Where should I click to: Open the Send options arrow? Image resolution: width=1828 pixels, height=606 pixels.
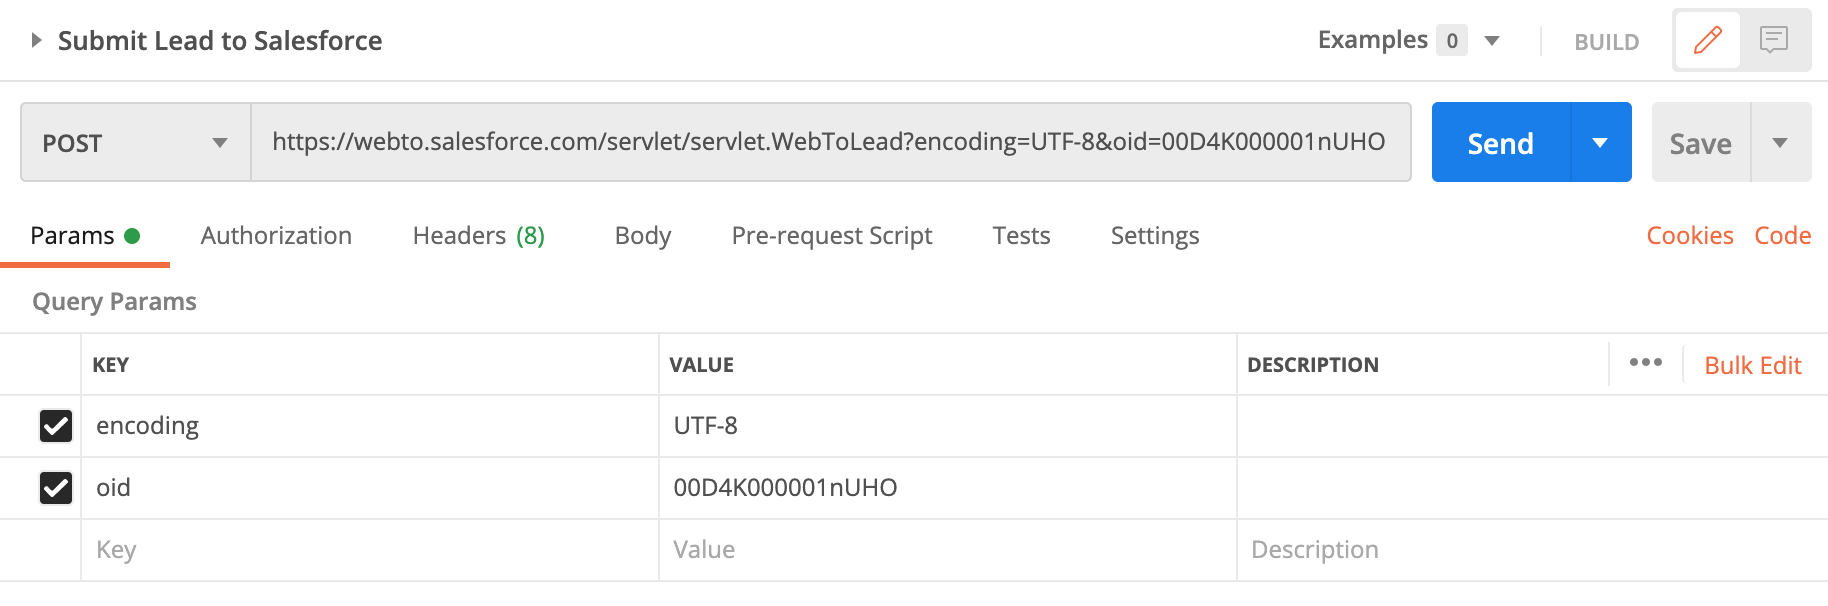click(1600, 142)
